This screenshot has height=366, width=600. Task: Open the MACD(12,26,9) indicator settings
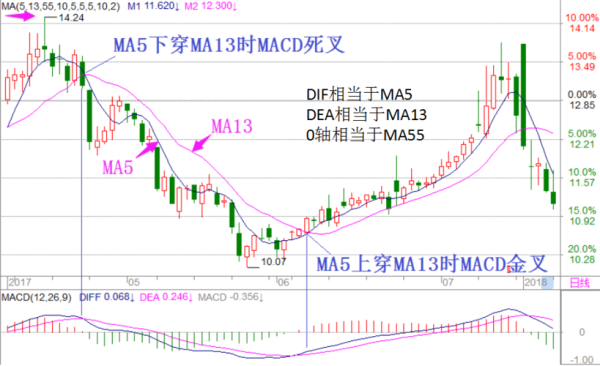[x=36, y=297]
